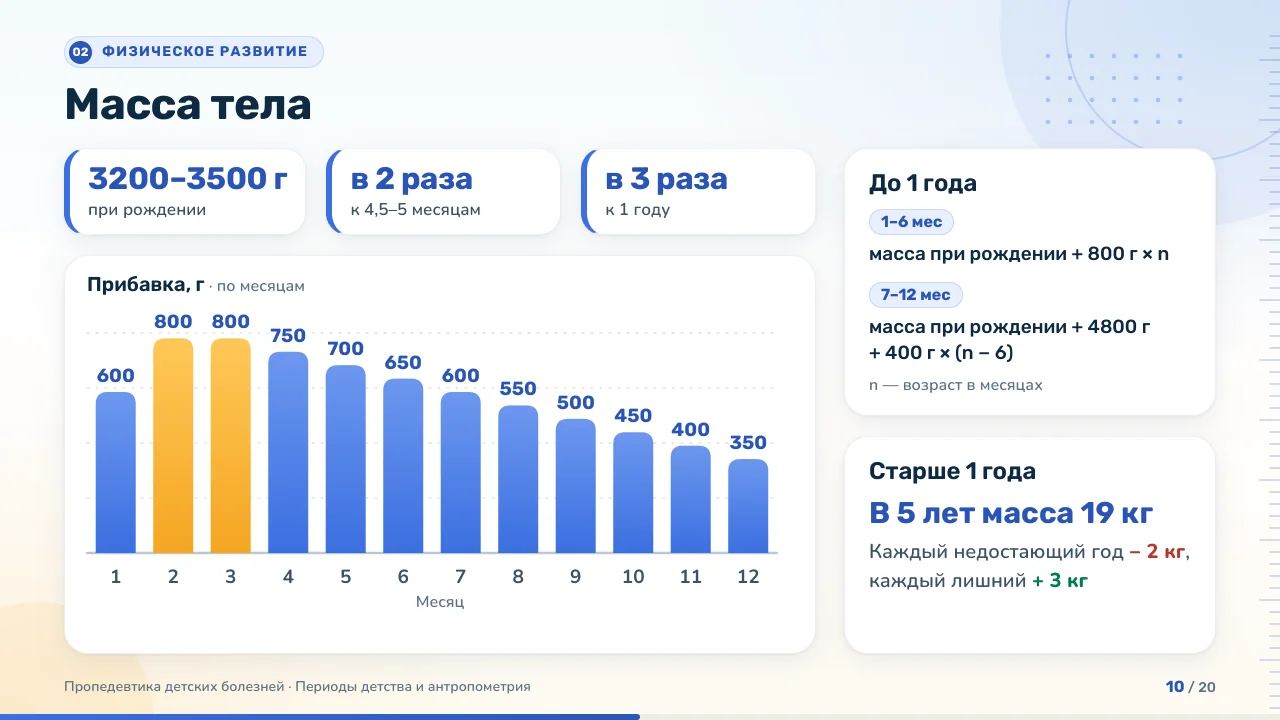Click the "В 5 лет масса 19 кг" headline

(1011, 514)
